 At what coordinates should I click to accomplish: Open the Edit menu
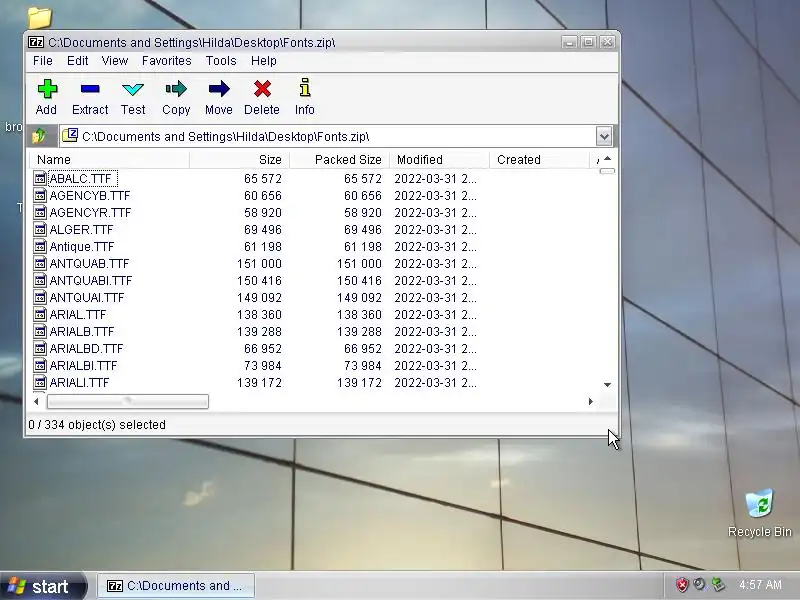click(x=78, y=61)
